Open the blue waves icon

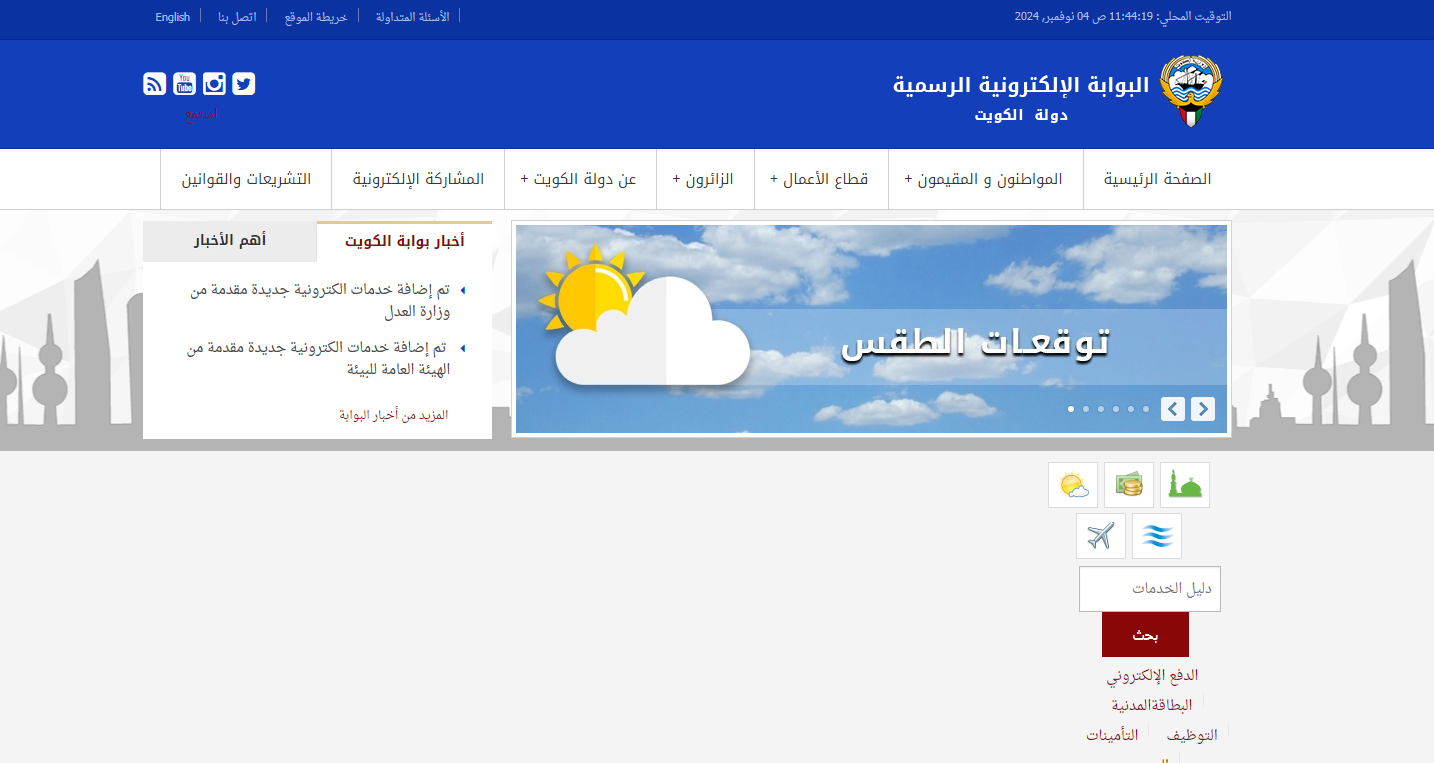click(x=1157, y=536)
